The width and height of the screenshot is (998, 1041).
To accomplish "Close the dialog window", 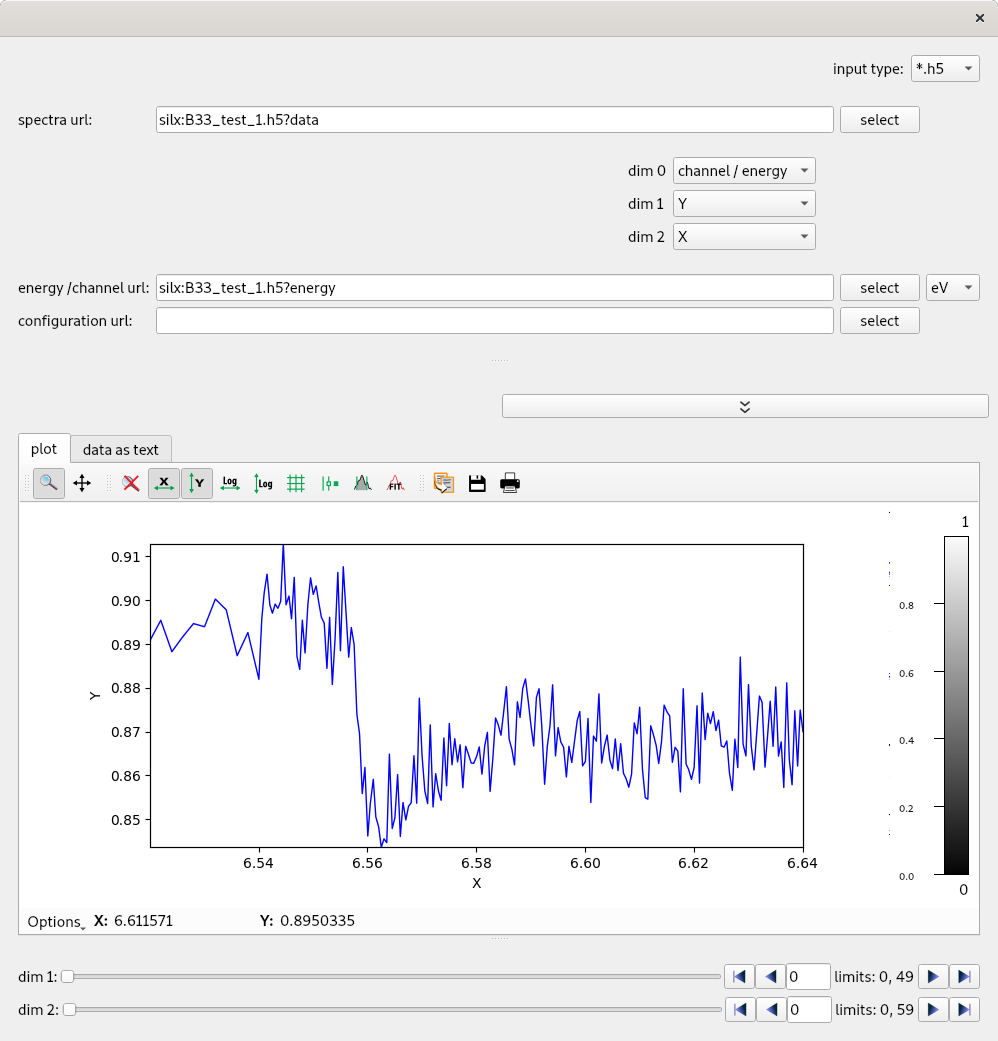I will click(x=980, y=18).
